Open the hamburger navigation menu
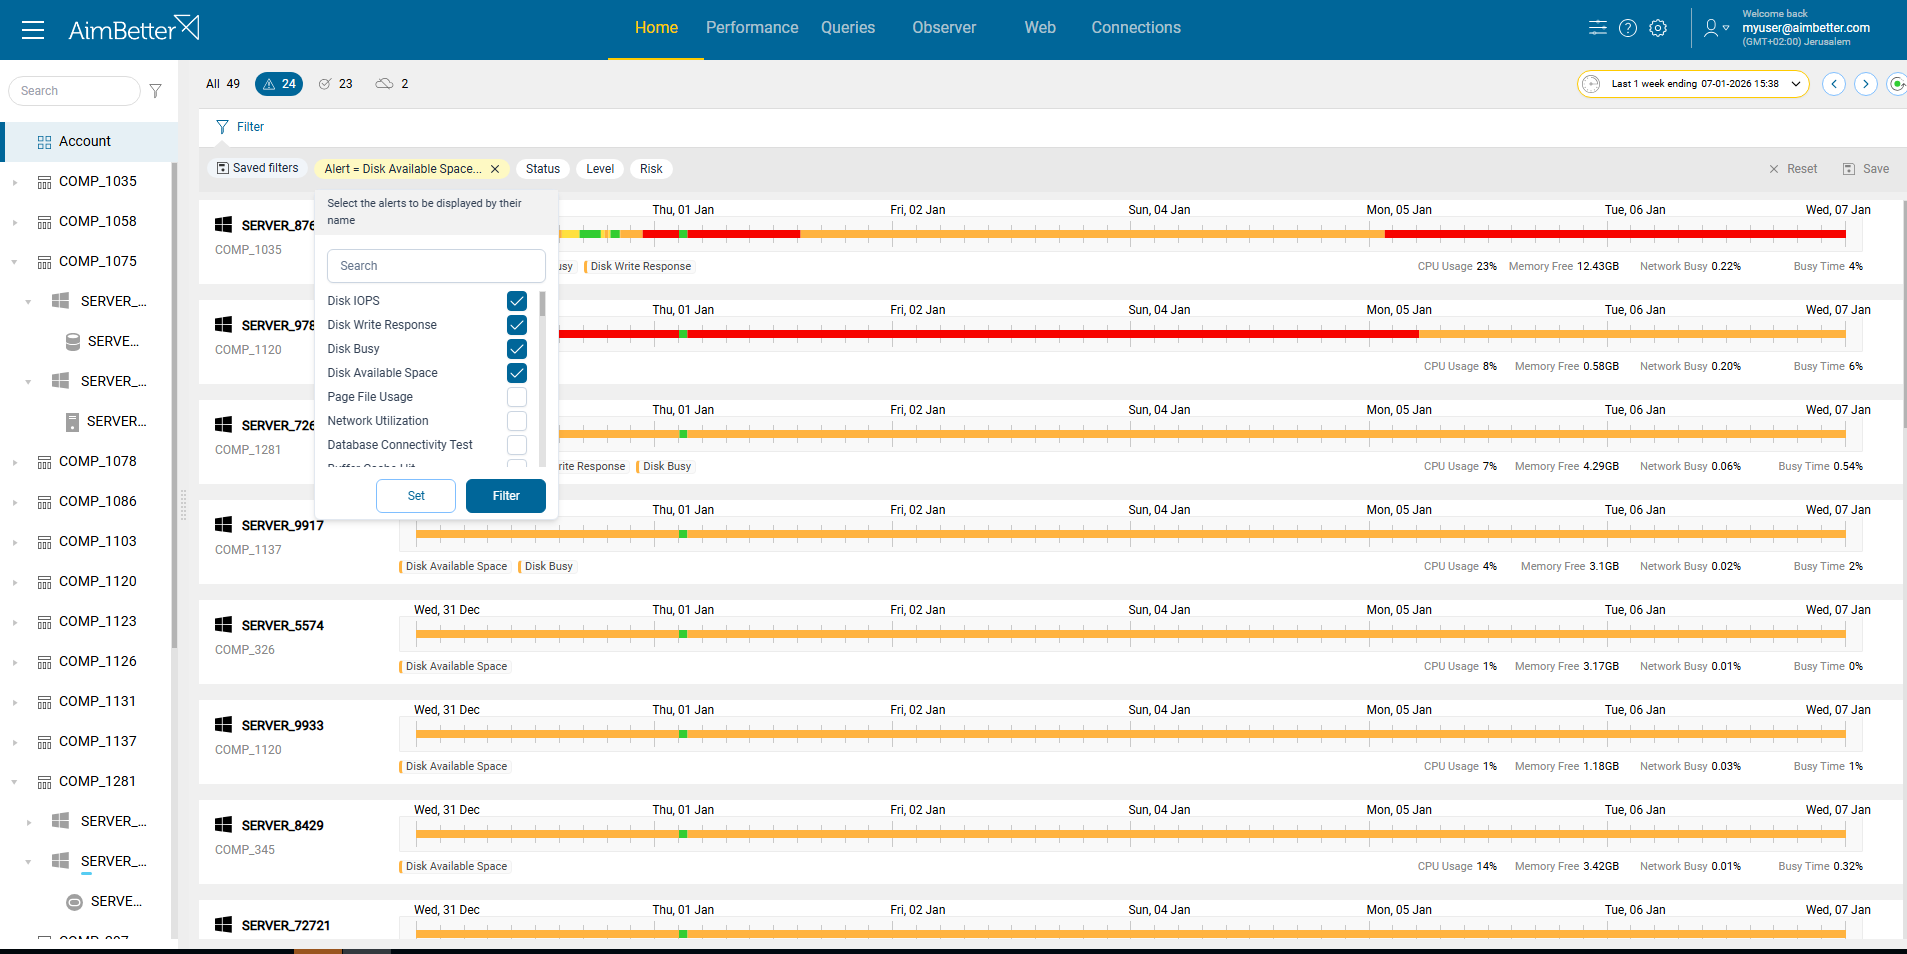The height and width of the screenshot is (954, 1907). 33,30
